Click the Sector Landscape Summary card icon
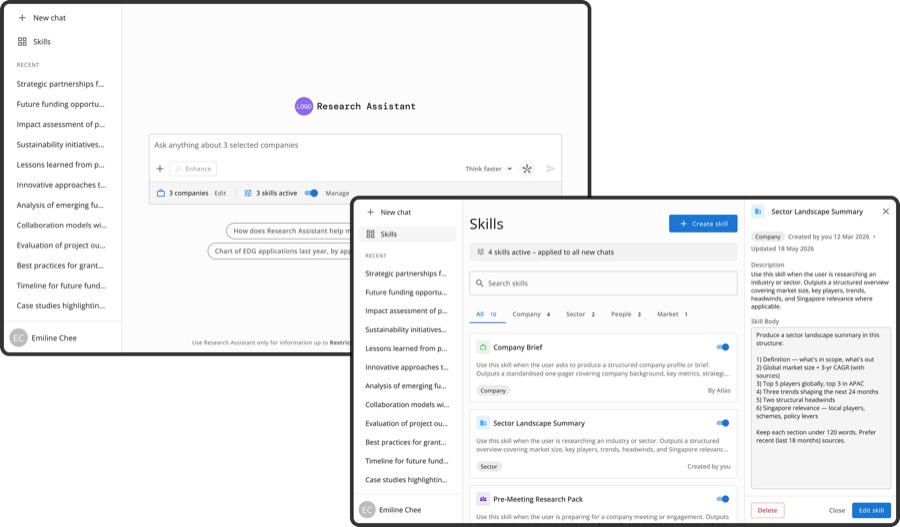 click(x=483, y=423)
